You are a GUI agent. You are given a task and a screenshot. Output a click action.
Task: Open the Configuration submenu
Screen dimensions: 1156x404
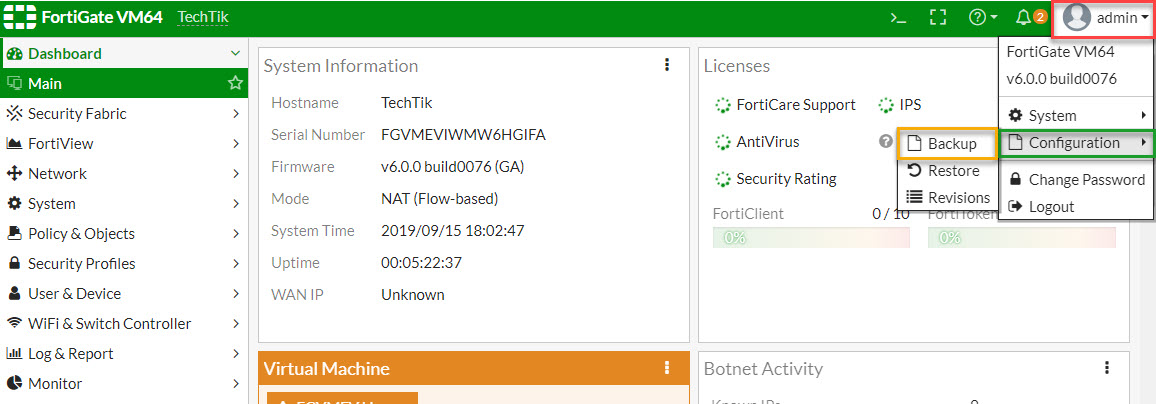(x=1077, y=143)
